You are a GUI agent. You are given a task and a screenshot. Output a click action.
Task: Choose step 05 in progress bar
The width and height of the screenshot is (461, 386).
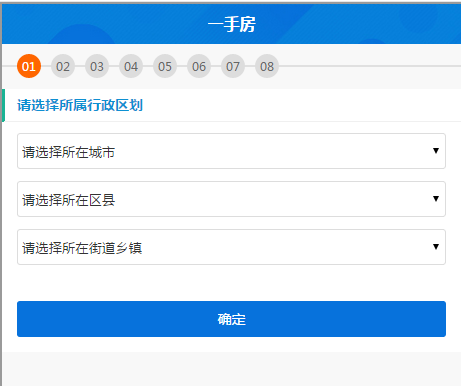(165, 66)
